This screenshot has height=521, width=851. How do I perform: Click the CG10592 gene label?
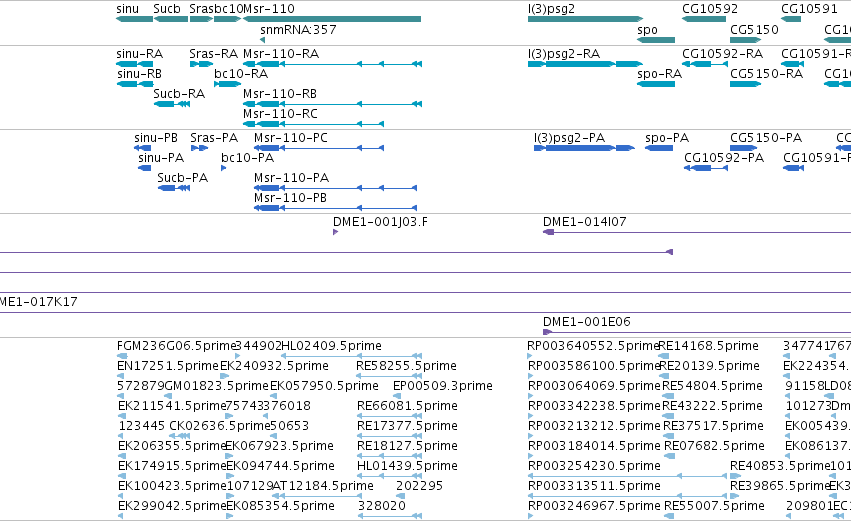point(710,9)
